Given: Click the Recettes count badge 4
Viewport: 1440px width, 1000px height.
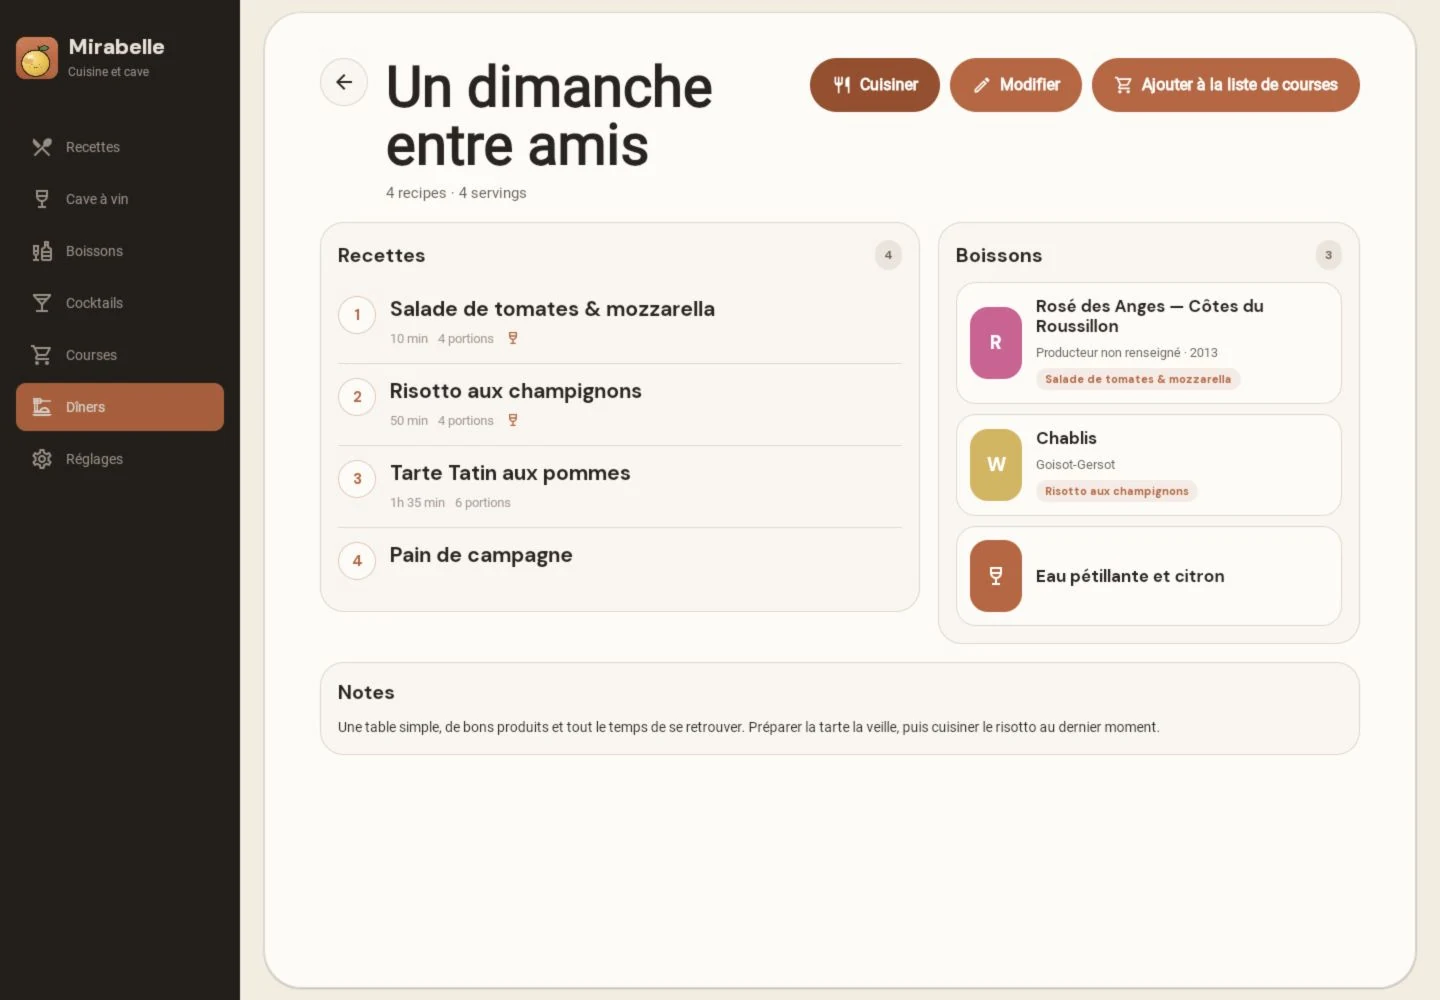Looking at the screenshot, I should 888,255.
